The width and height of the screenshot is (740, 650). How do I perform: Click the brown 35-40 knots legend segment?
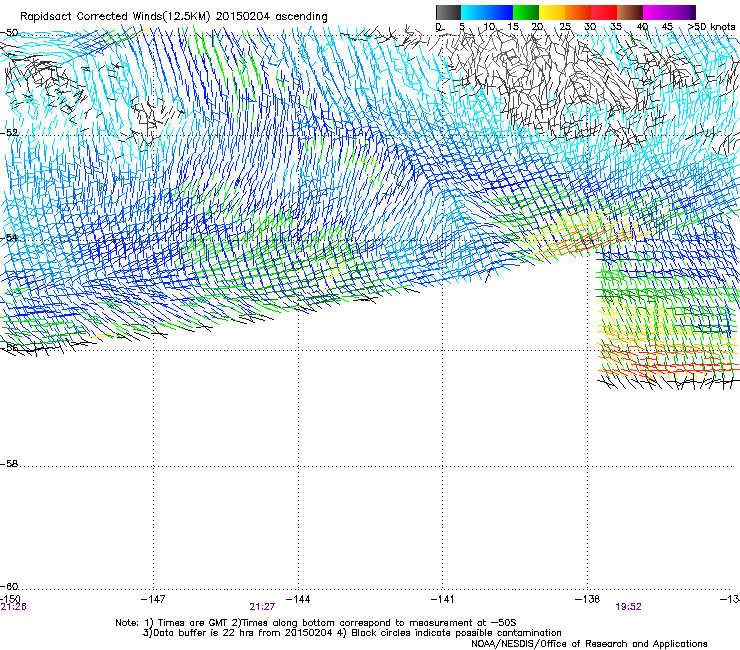coord(630,12)
